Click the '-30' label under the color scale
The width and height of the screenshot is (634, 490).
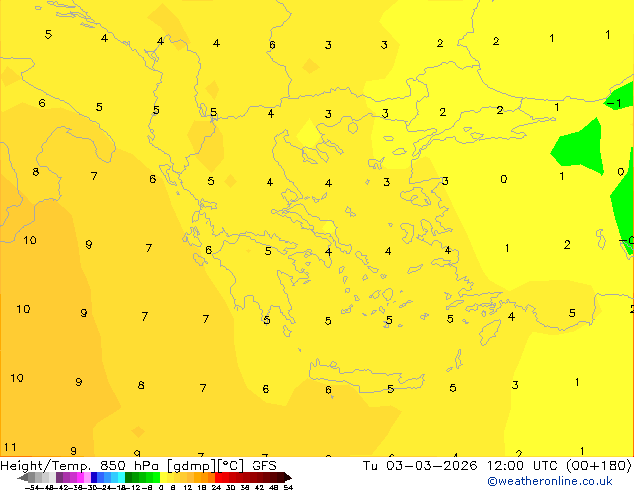(89, 487)
